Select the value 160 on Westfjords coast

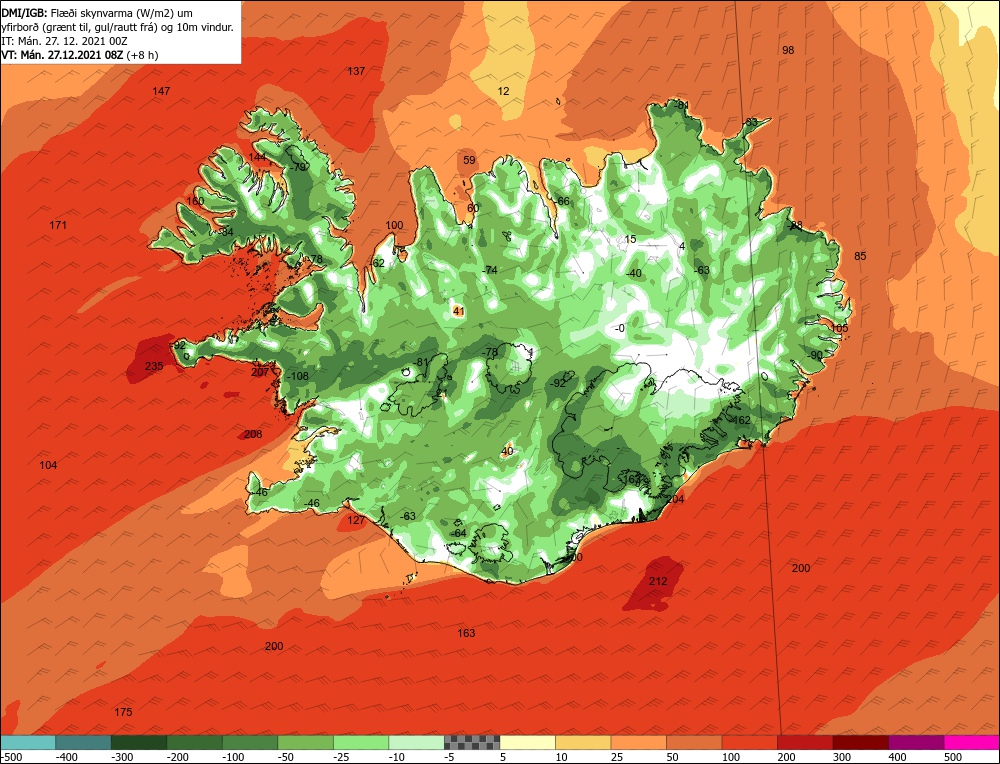point(195,201)
